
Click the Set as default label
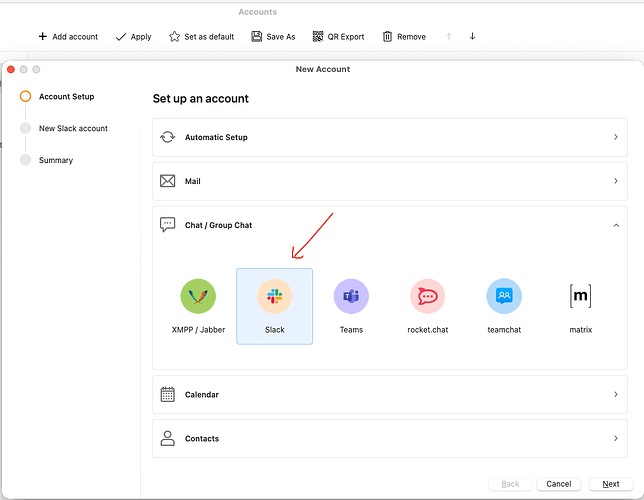click(x=209, y=37)
